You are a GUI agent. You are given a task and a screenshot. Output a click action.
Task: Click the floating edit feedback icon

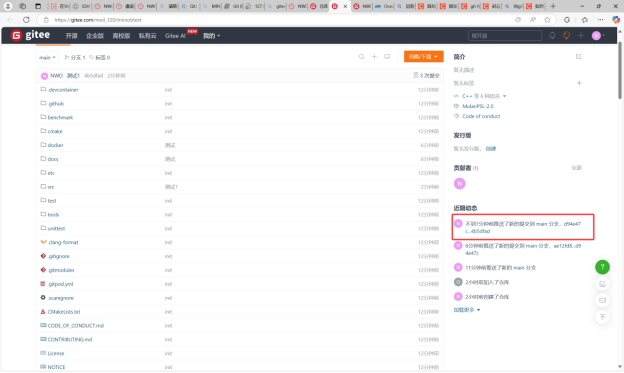coord(603,284)
